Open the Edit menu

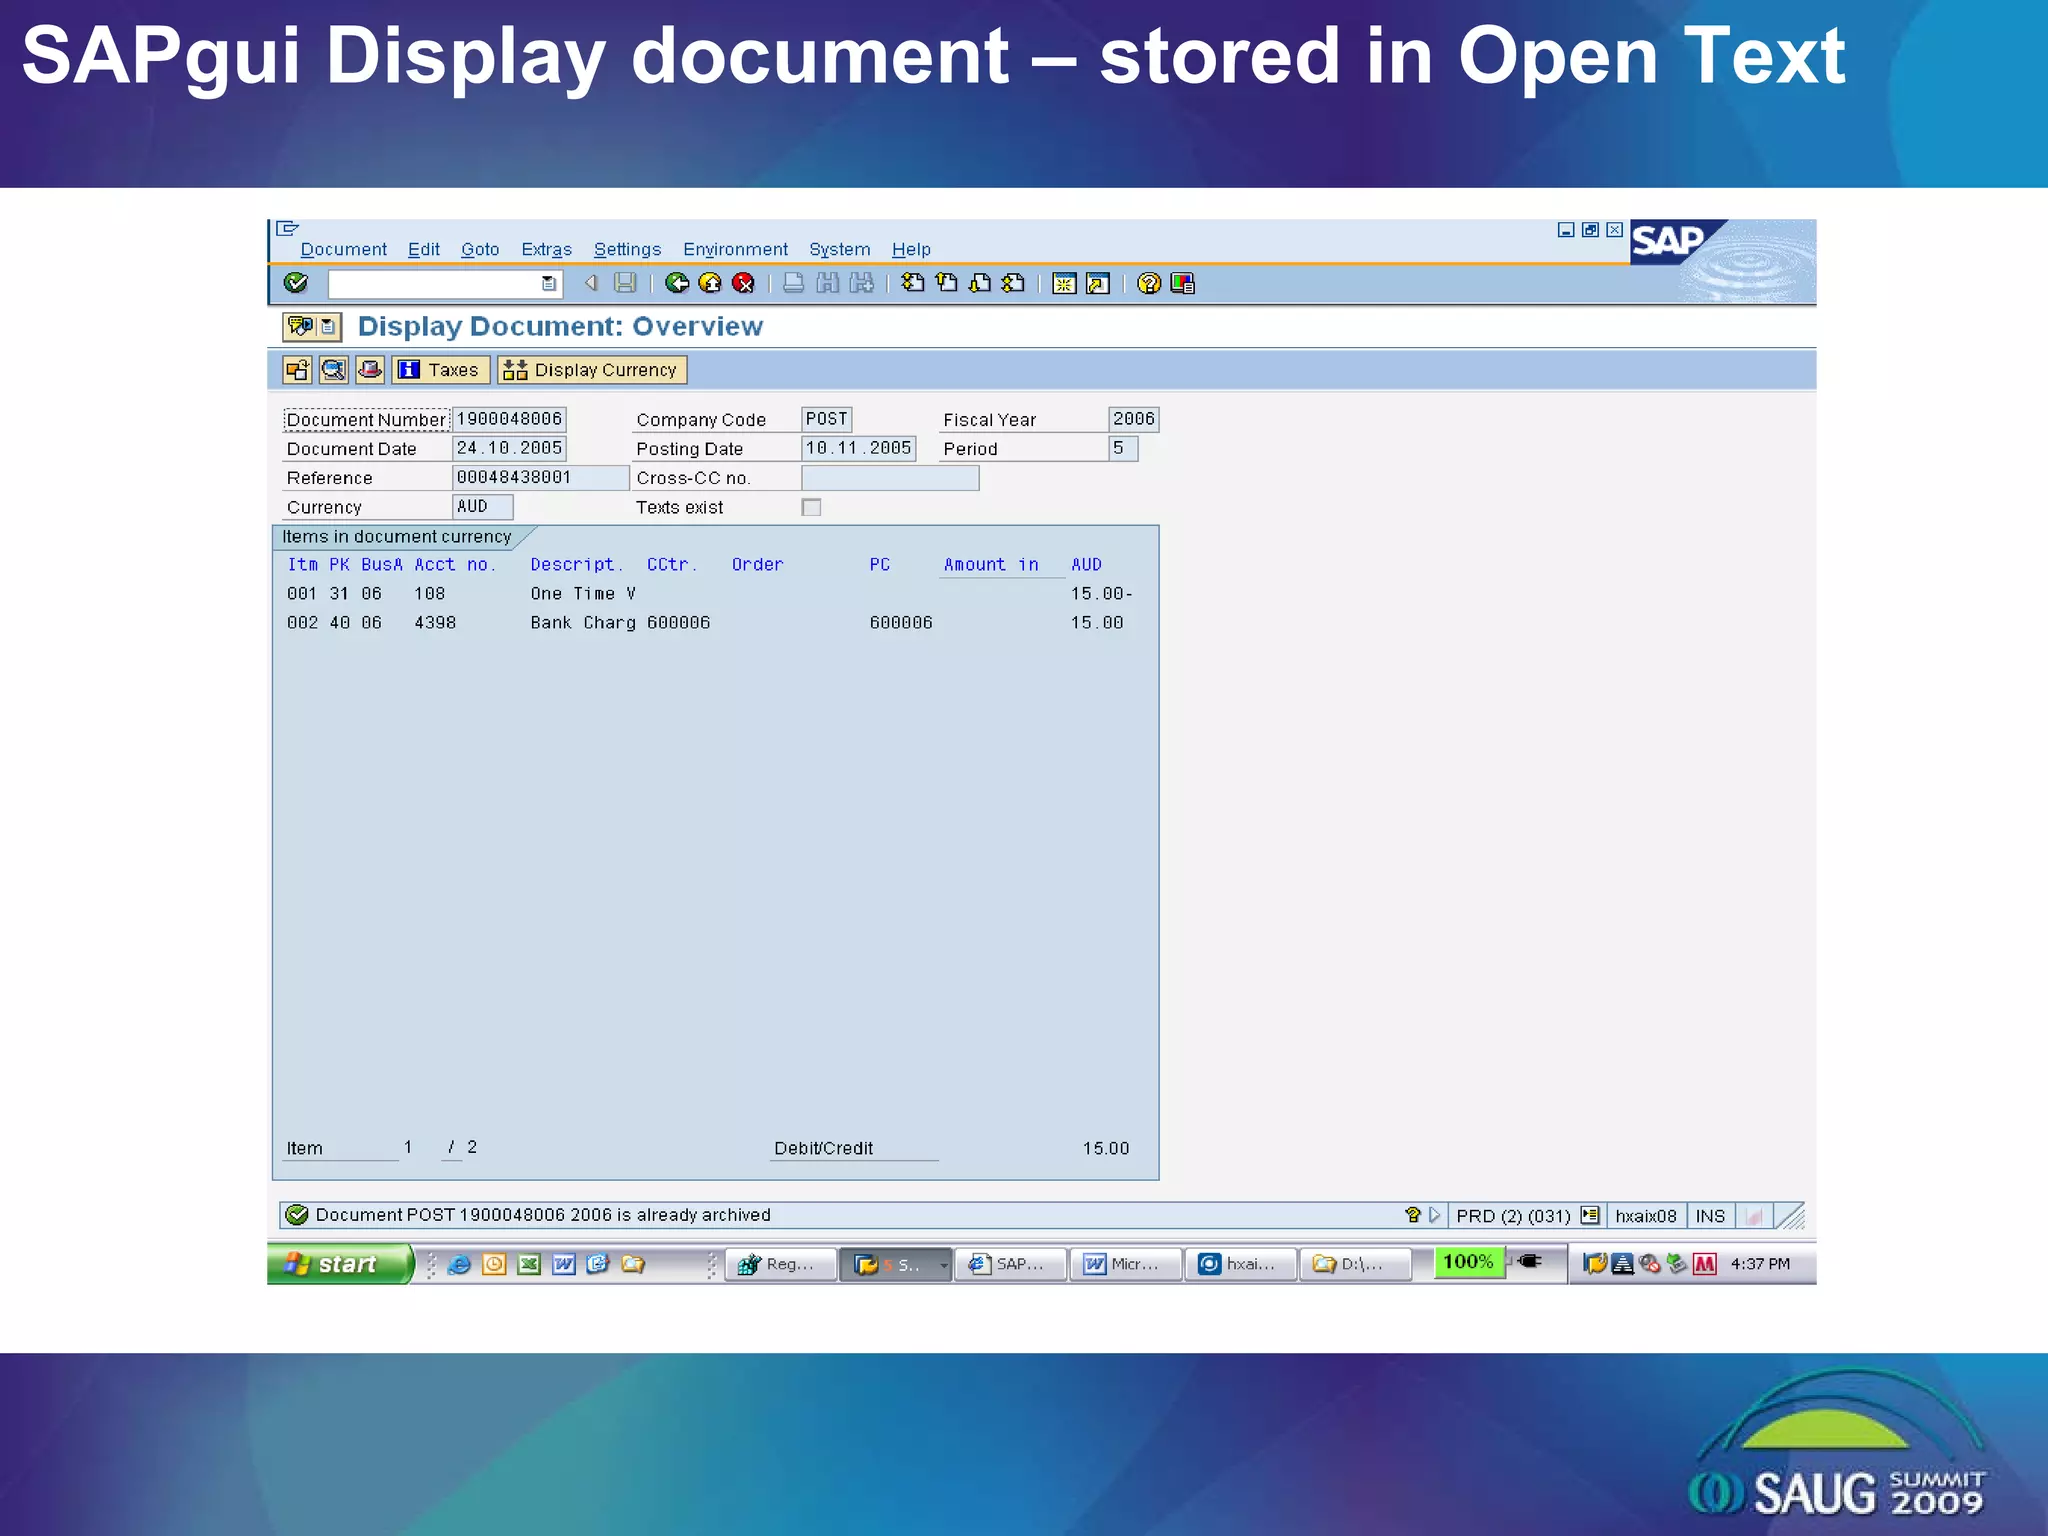[x=424, y=249]
